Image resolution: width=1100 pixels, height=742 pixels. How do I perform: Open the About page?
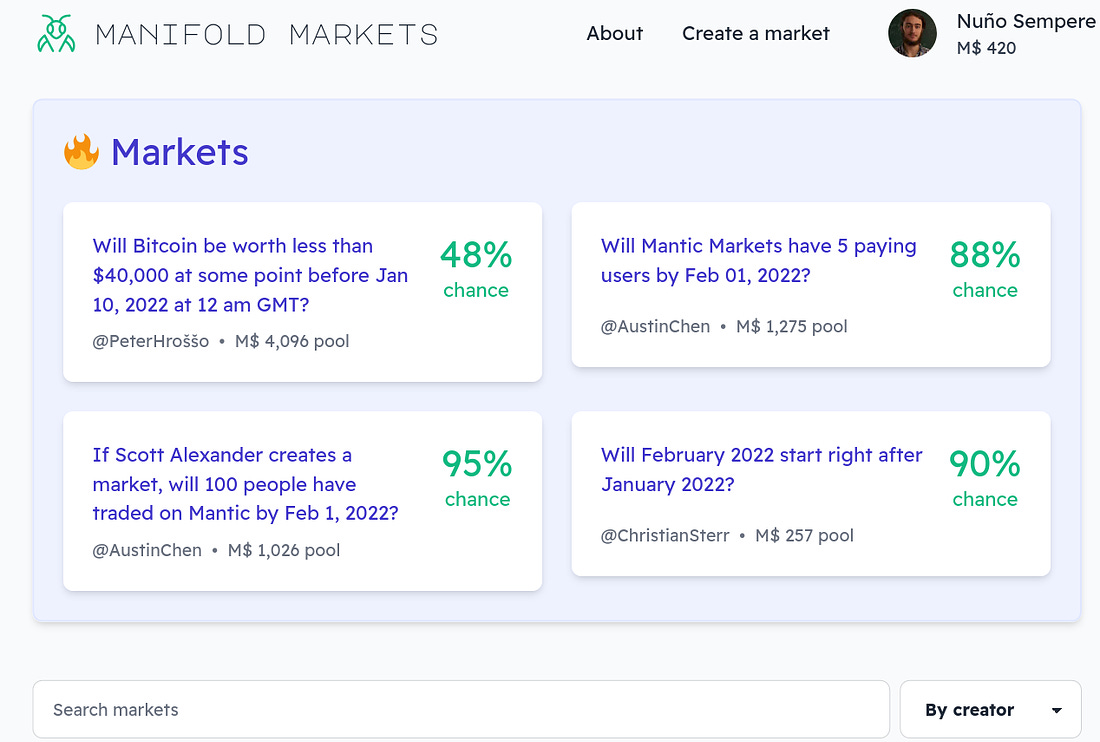click(614, 34)
